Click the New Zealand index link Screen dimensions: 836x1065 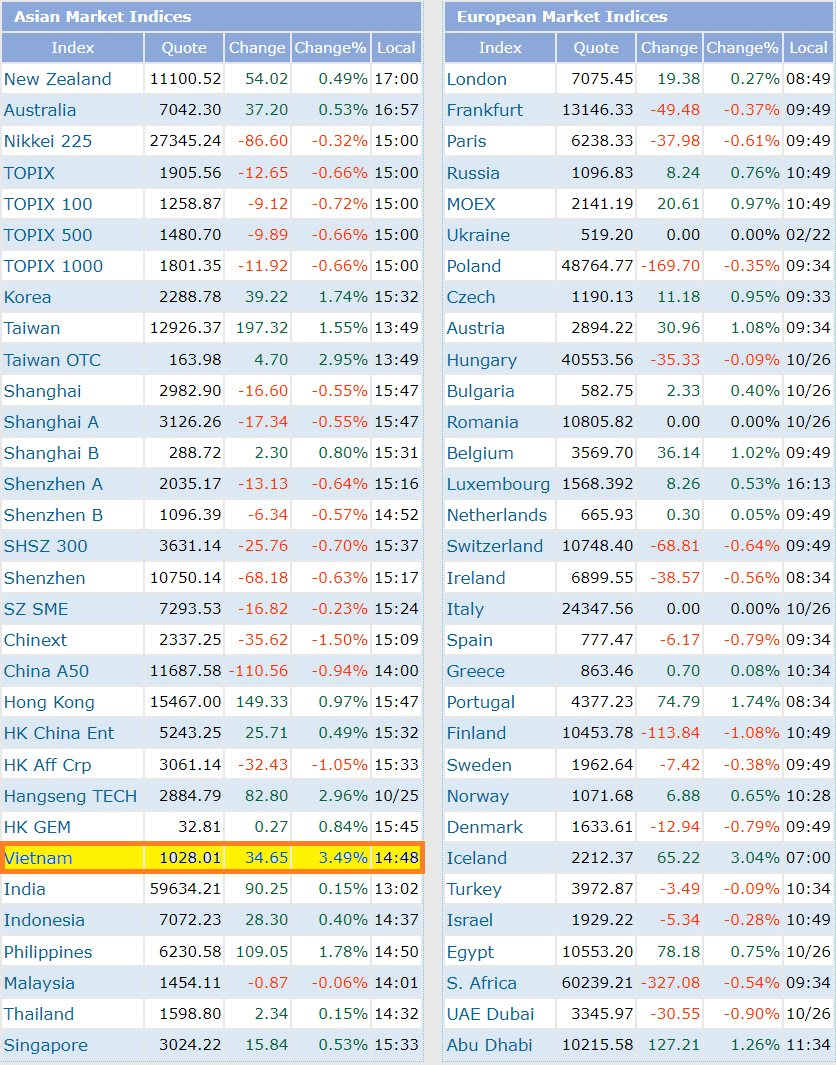point(58,79)
